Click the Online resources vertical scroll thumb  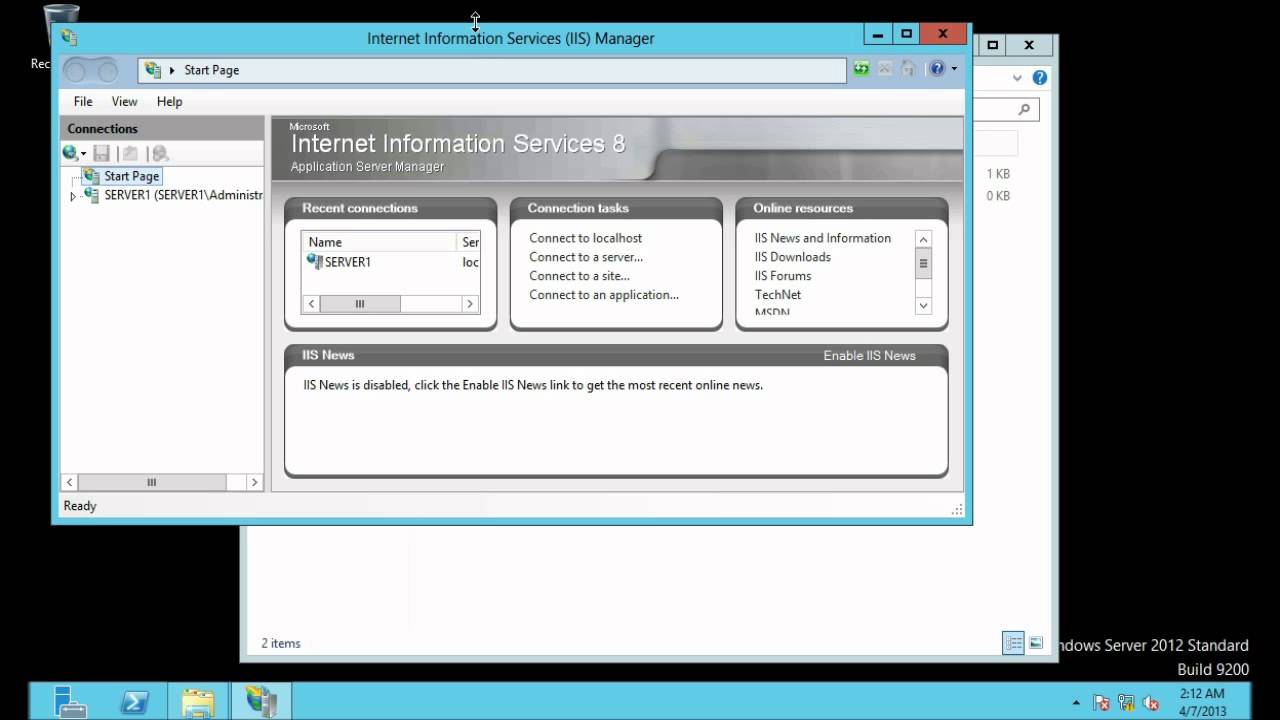click(x=923, y=264)
